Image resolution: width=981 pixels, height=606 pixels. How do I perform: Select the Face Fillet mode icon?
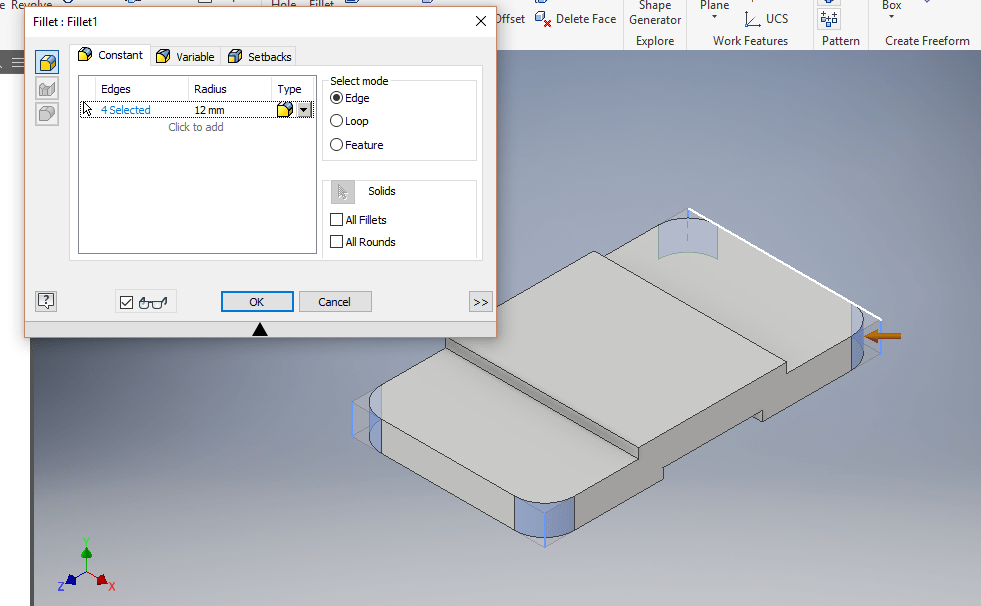click(47, 89)
